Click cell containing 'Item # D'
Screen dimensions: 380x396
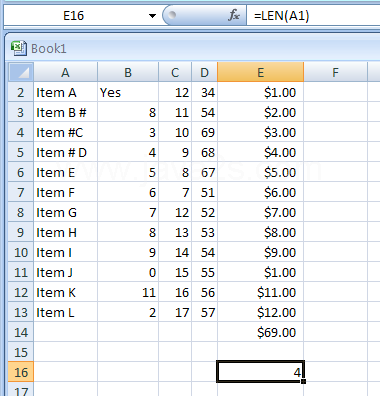click(65, 152)
